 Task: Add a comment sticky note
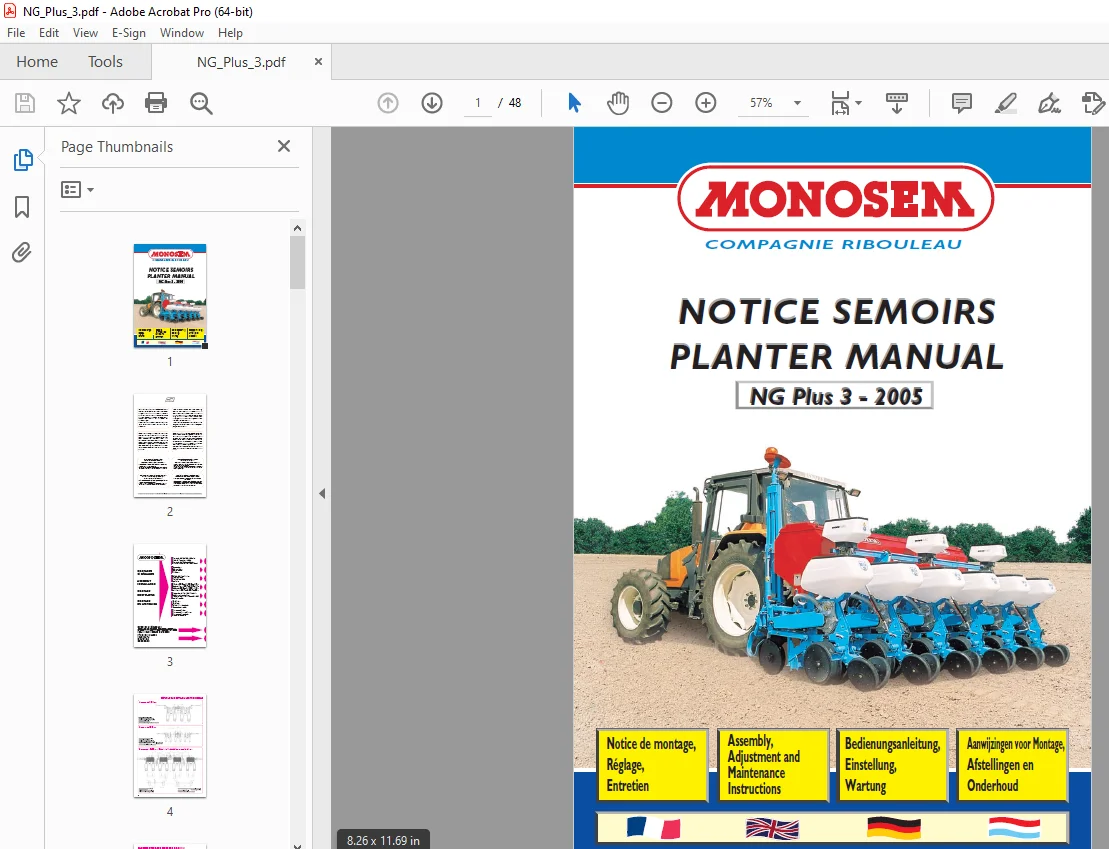click(x=961, y=103)
